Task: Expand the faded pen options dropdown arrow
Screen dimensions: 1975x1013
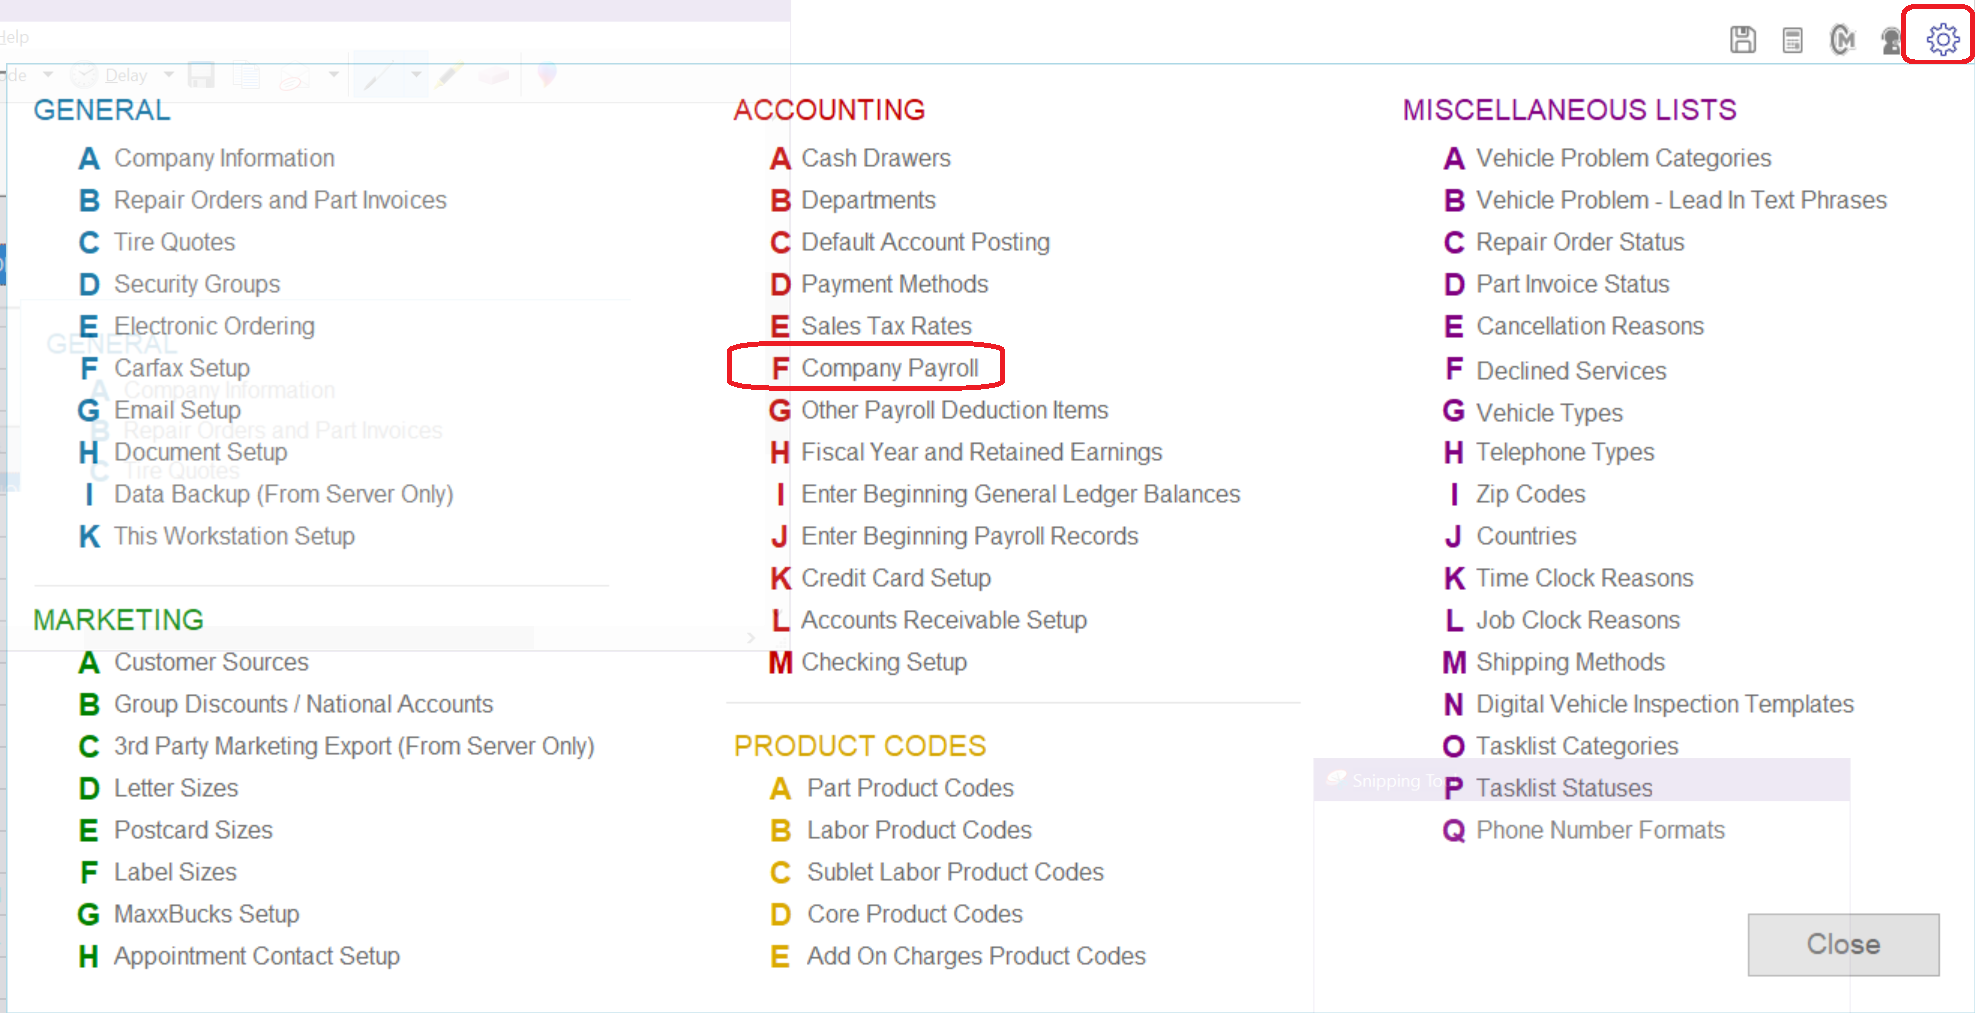Action: [416, 75]
